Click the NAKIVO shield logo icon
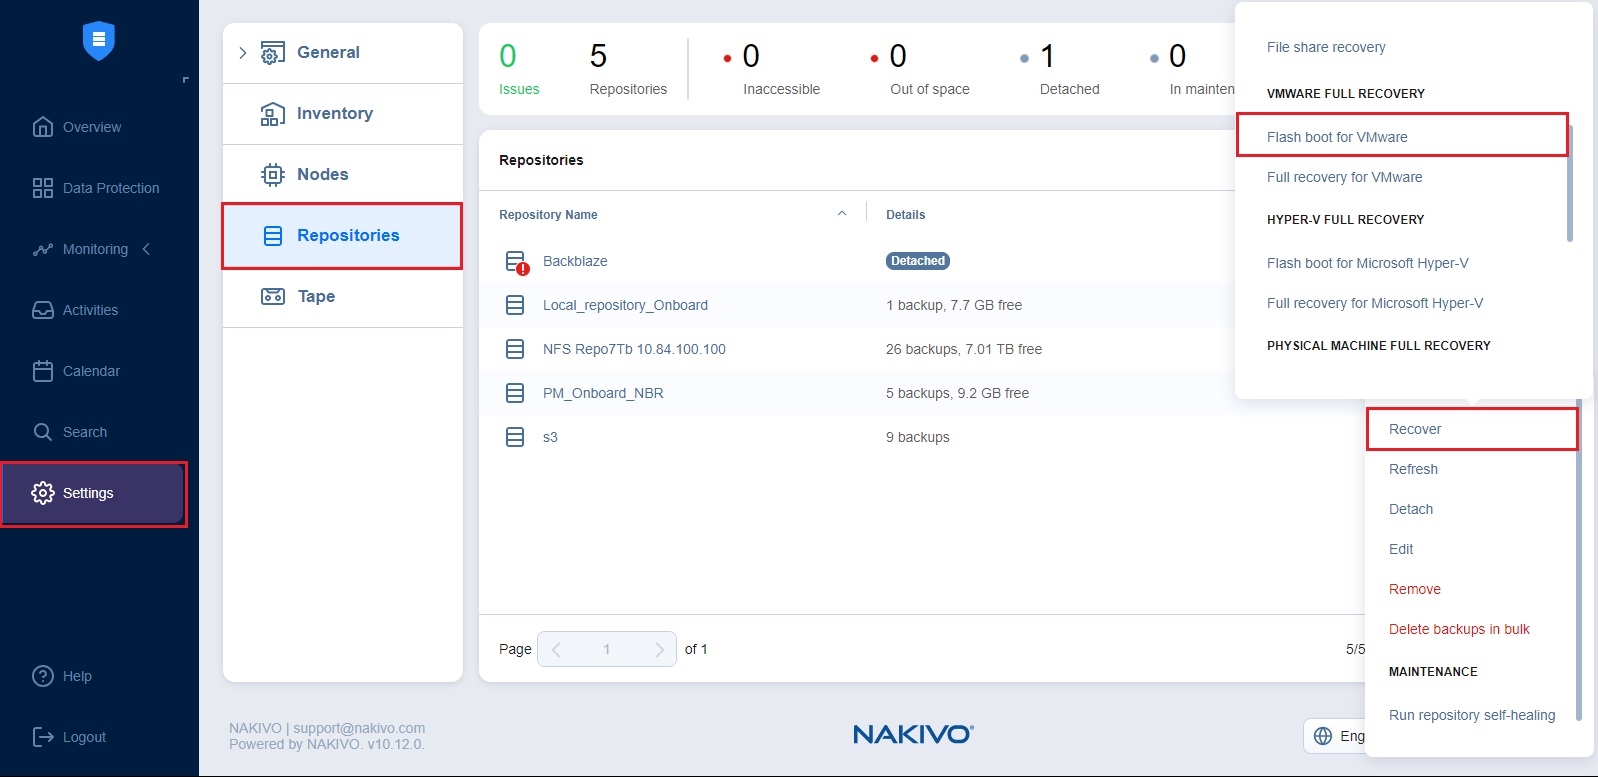1598x777 pixels. [98, 41]
